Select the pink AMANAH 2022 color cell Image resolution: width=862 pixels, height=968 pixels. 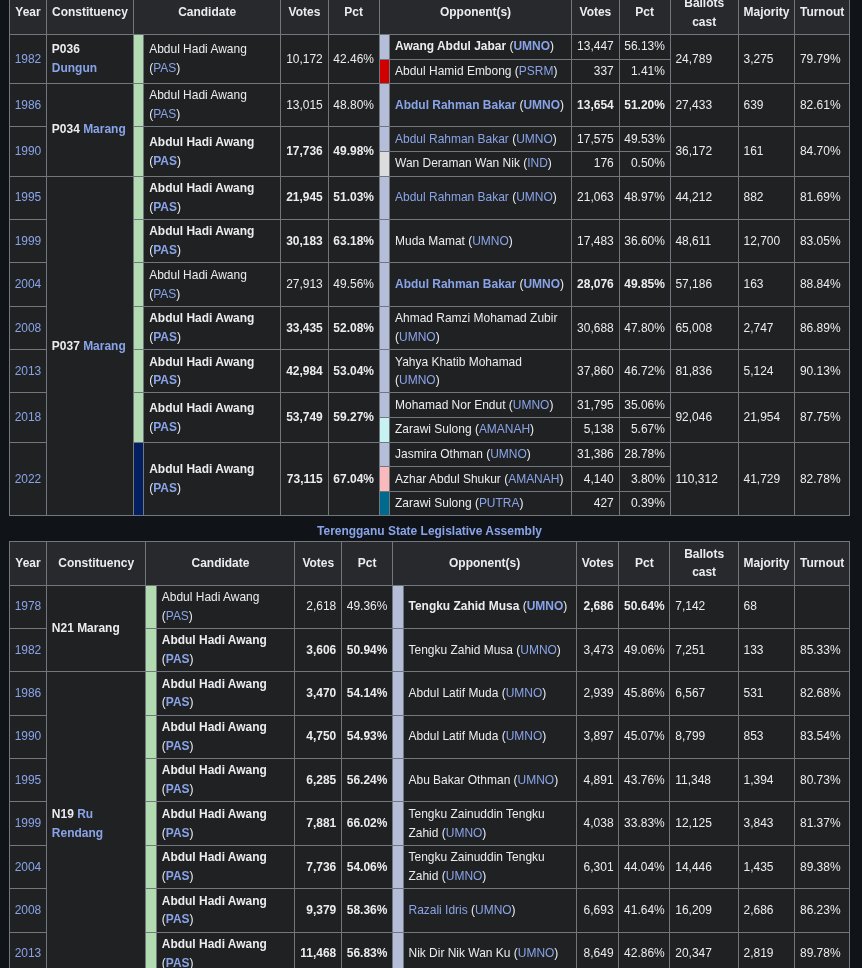(x=384, y=478)
